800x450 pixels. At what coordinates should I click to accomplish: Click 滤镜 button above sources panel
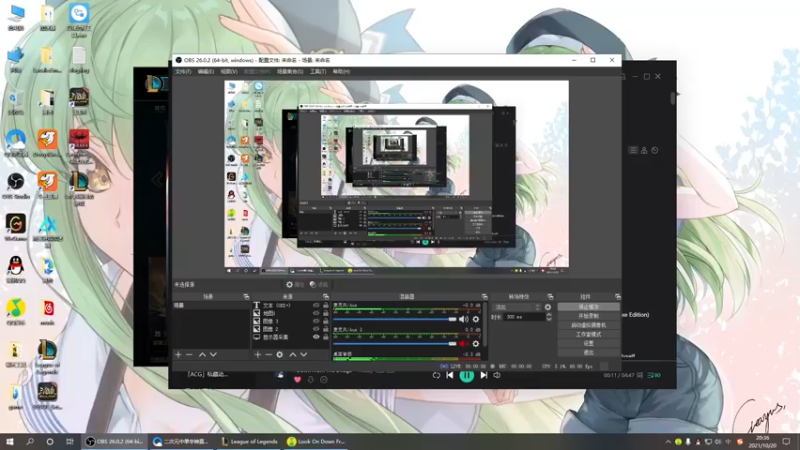319,285
